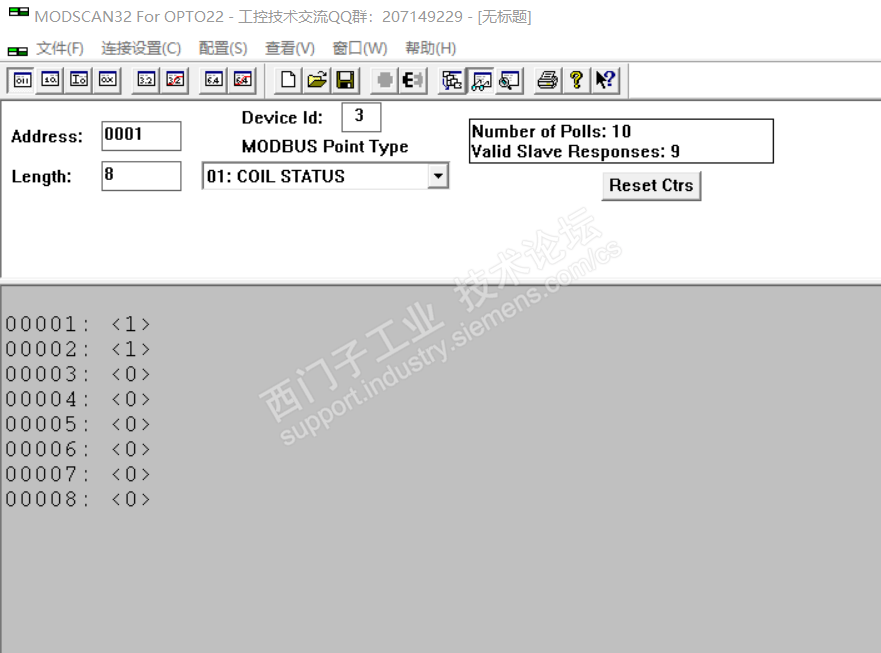The height and width of the screenshot is (653, 881).
Task: Select coil row 00005 value
Action: [x=131, y=424]
